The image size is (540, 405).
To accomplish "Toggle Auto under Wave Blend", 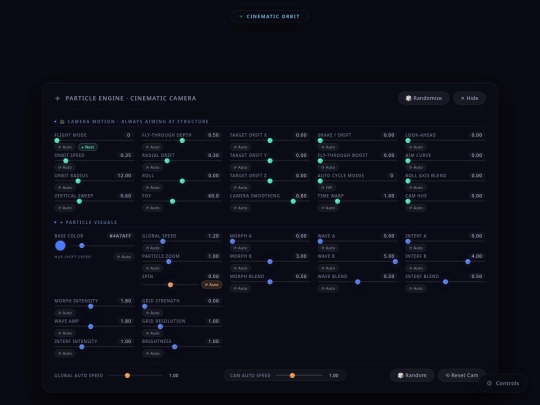I will click(328, 289).
